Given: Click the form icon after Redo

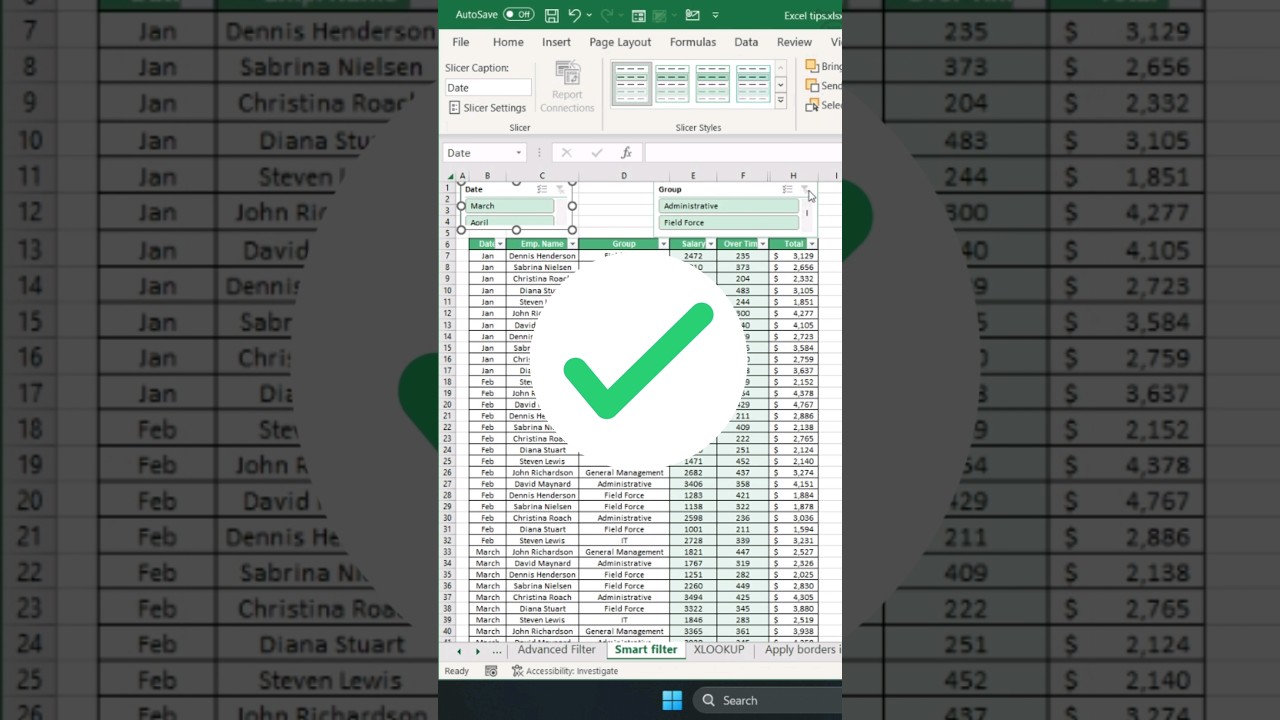Looking at the screenshot, I should [639, 15].
